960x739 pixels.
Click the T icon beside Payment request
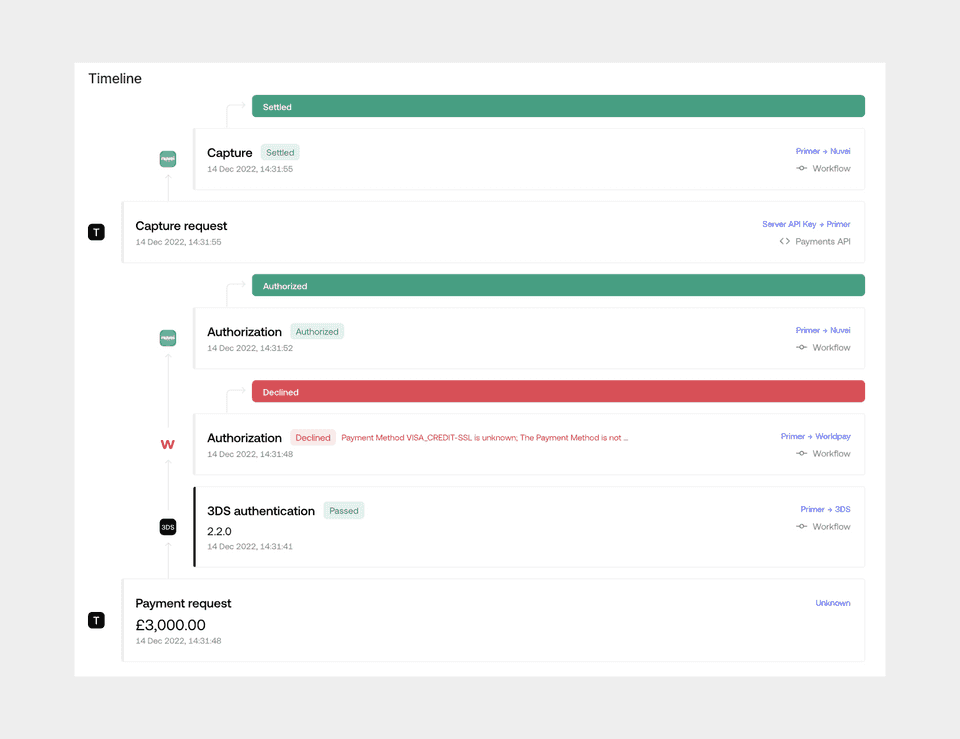(x=96, y=620)
